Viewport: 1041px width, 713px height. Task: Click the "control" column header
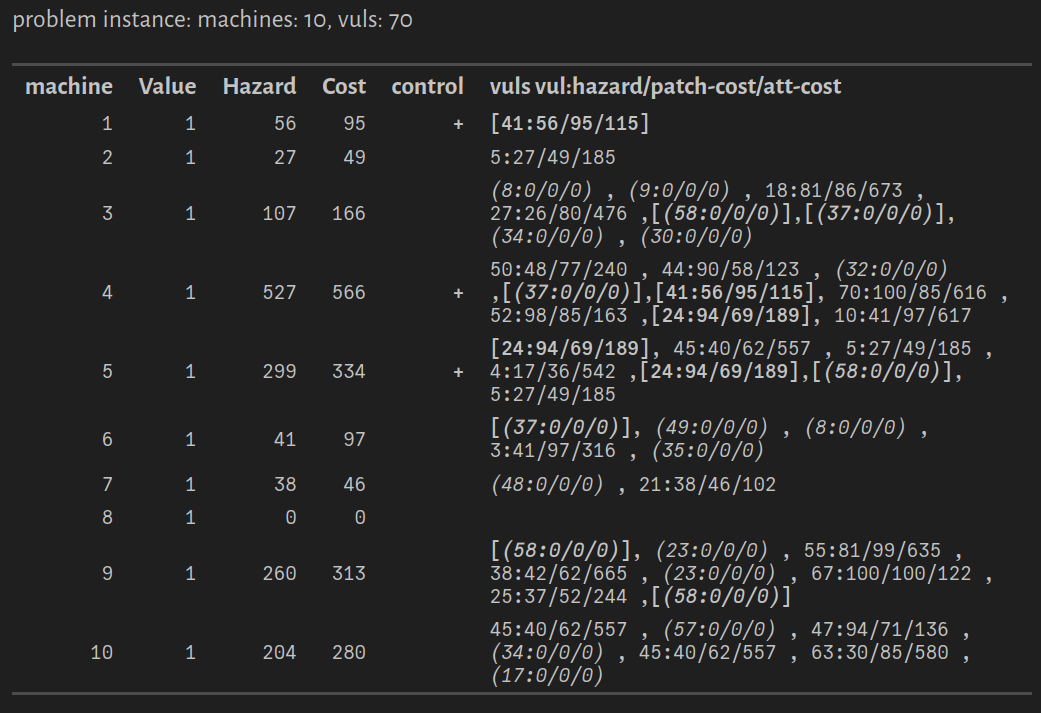pos(427,87)
